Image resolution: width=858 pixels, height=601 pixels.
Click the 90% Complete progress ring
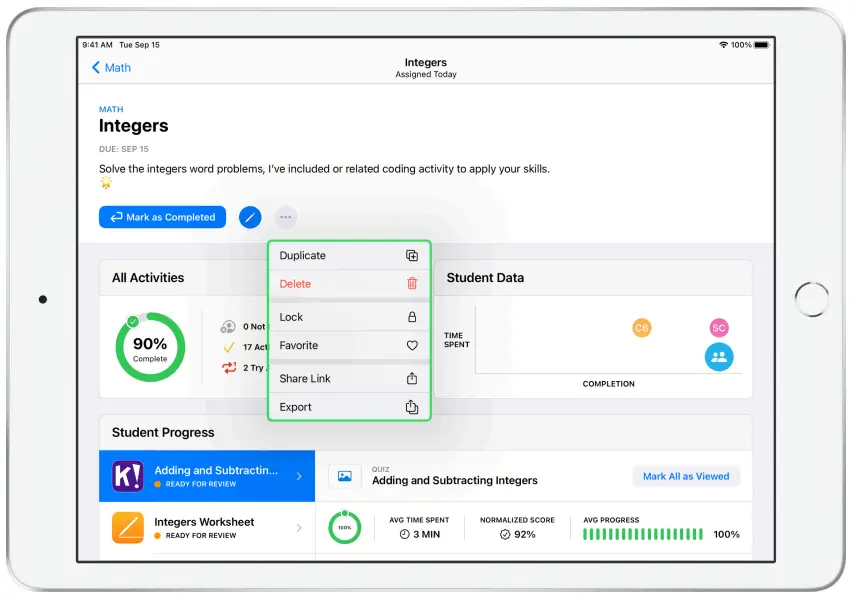(x=150, y=347)
